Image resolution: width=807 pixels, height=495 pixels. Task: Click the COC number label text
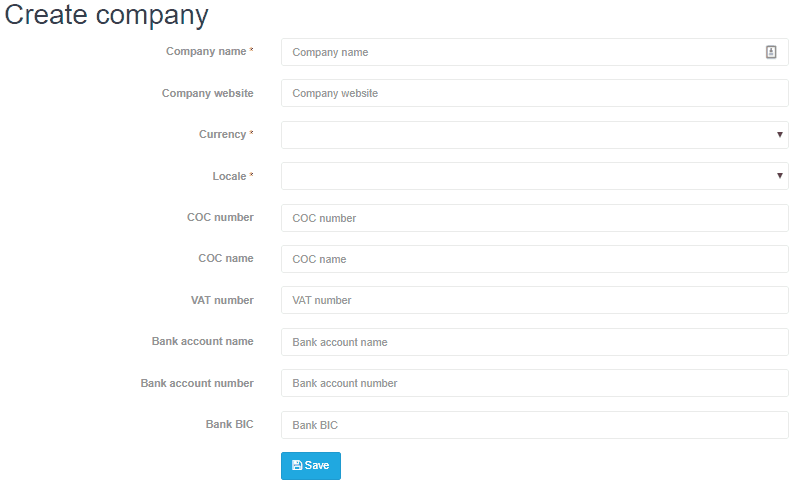click(x=220, y=217)
